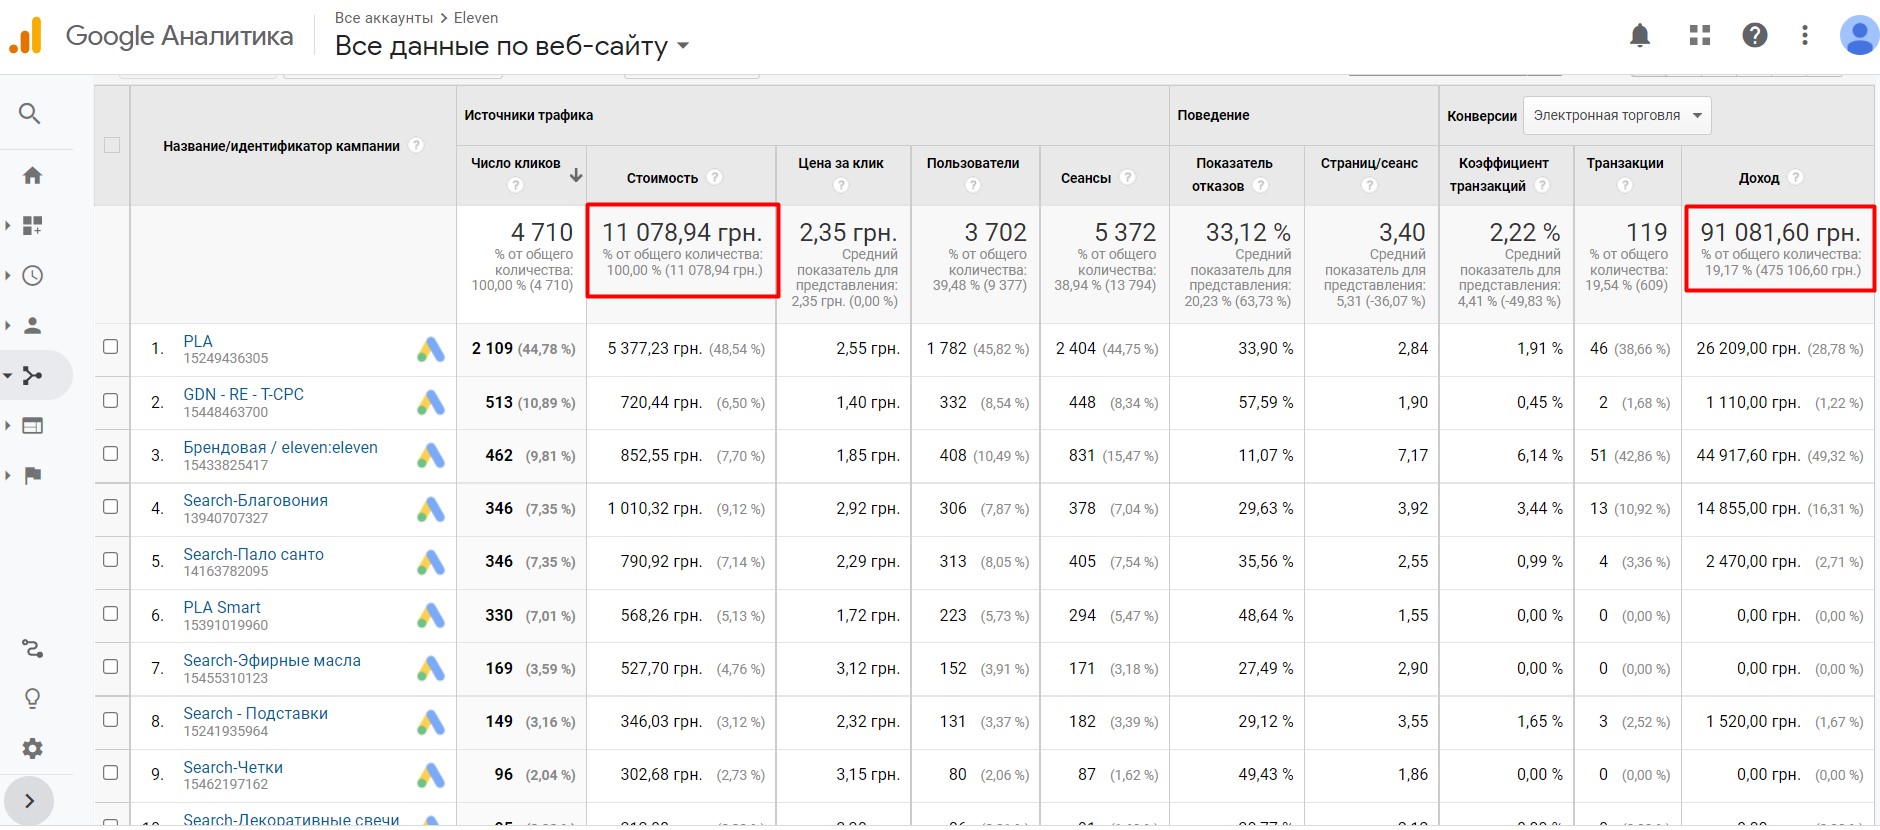Expand Realtime section arrow in sidebar

click(8, 276)
